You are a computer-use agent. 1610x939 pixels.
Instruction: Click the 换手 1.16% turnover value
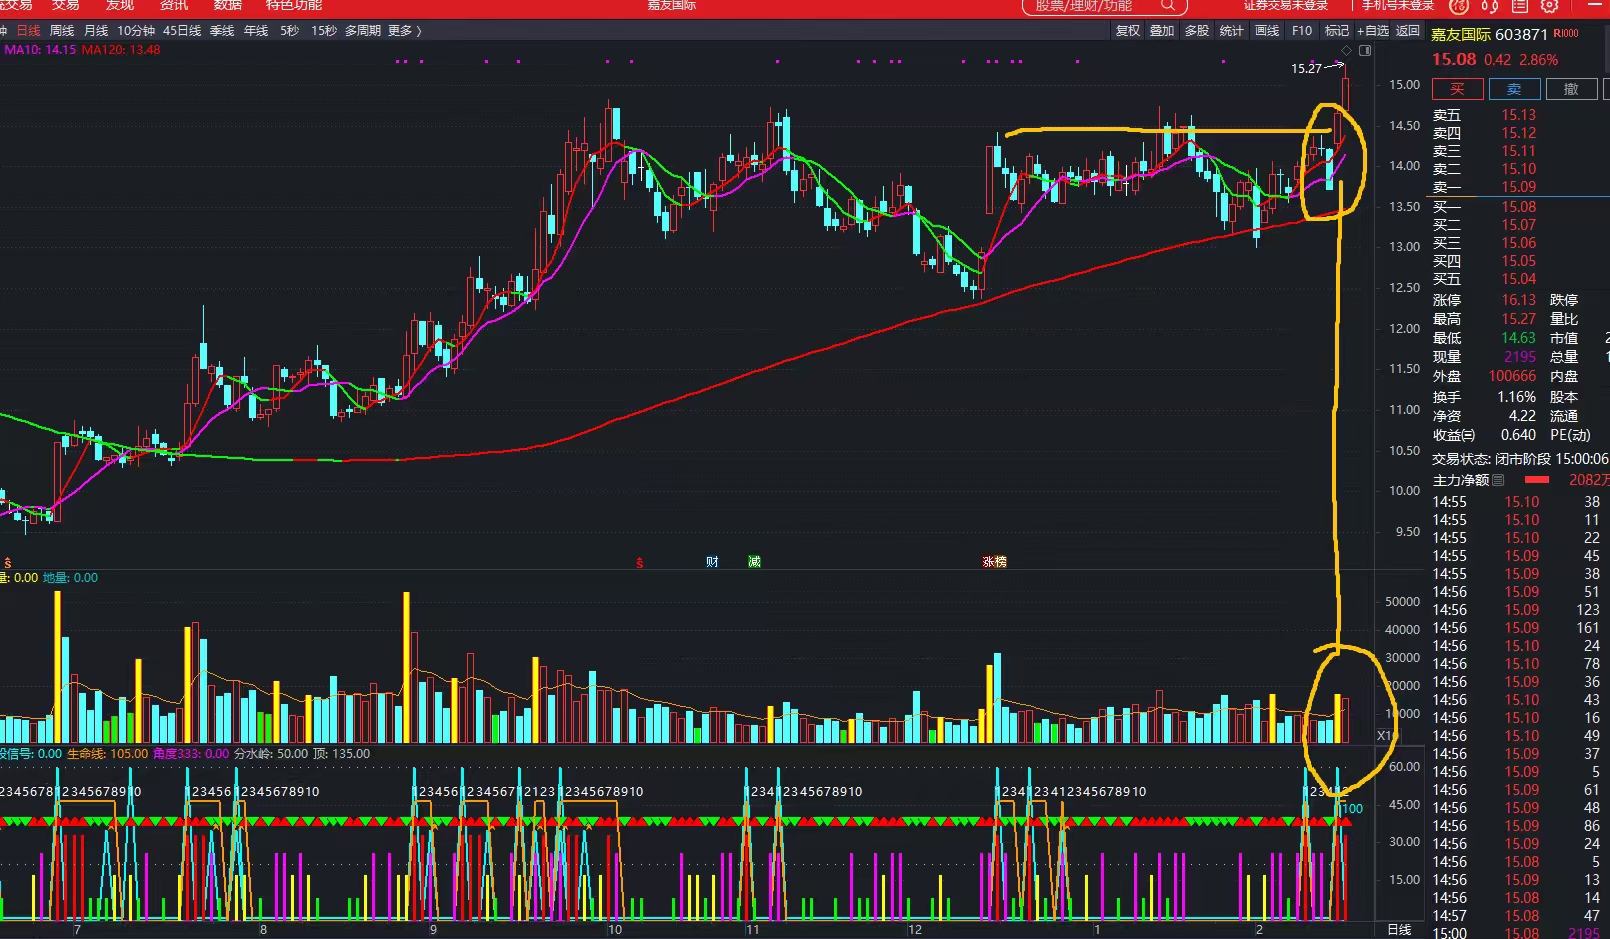click(x=1517, y=397)
